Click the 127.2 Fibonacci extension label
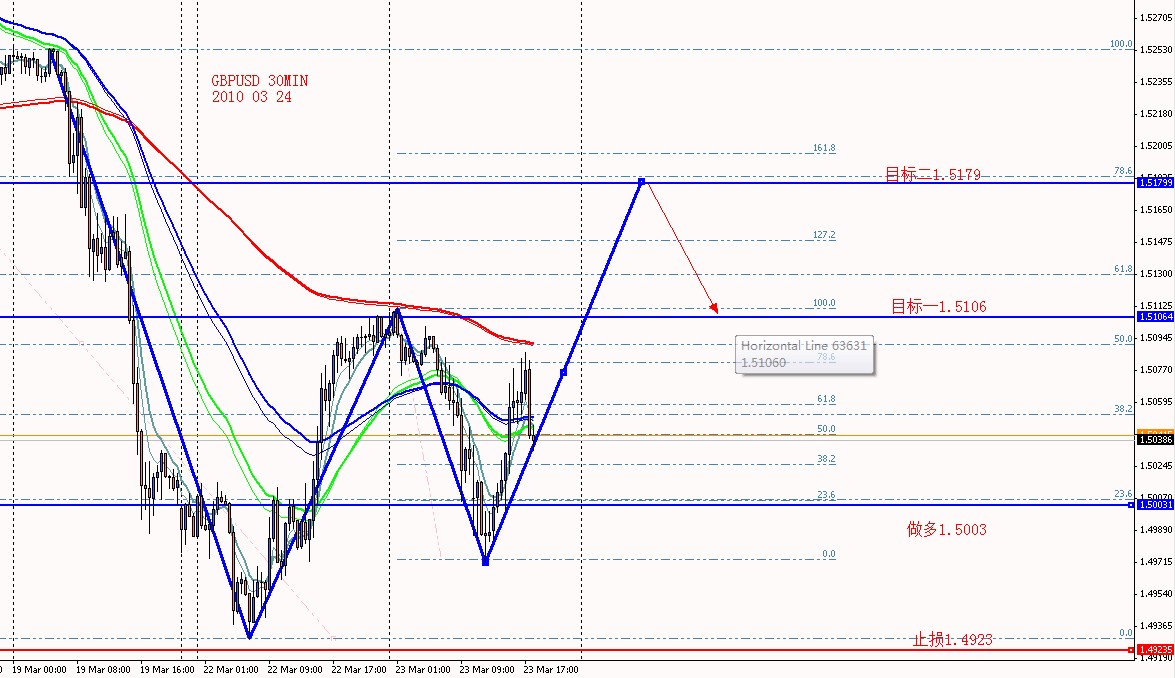This screenshot has width=1175, height=678. coord(824,234)
